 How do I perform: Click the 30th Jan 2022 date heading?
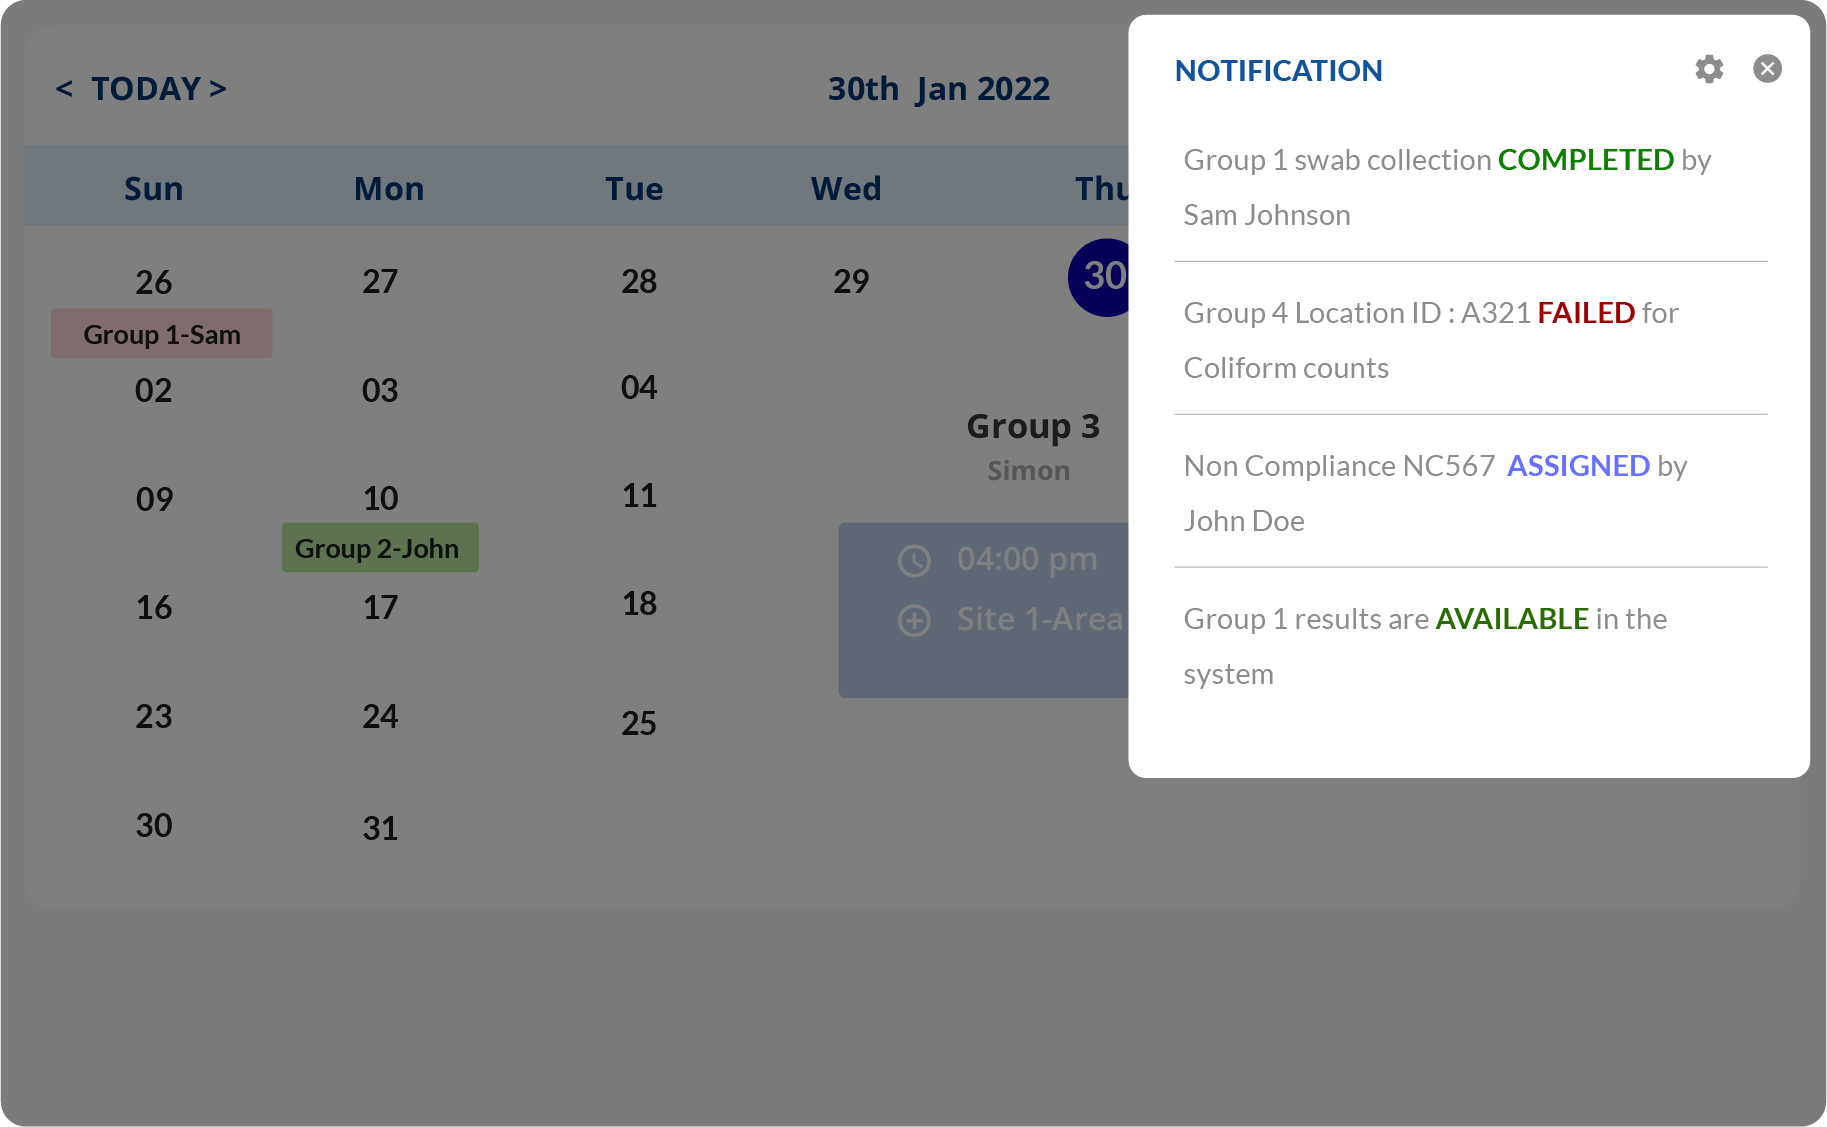(938, 89)
